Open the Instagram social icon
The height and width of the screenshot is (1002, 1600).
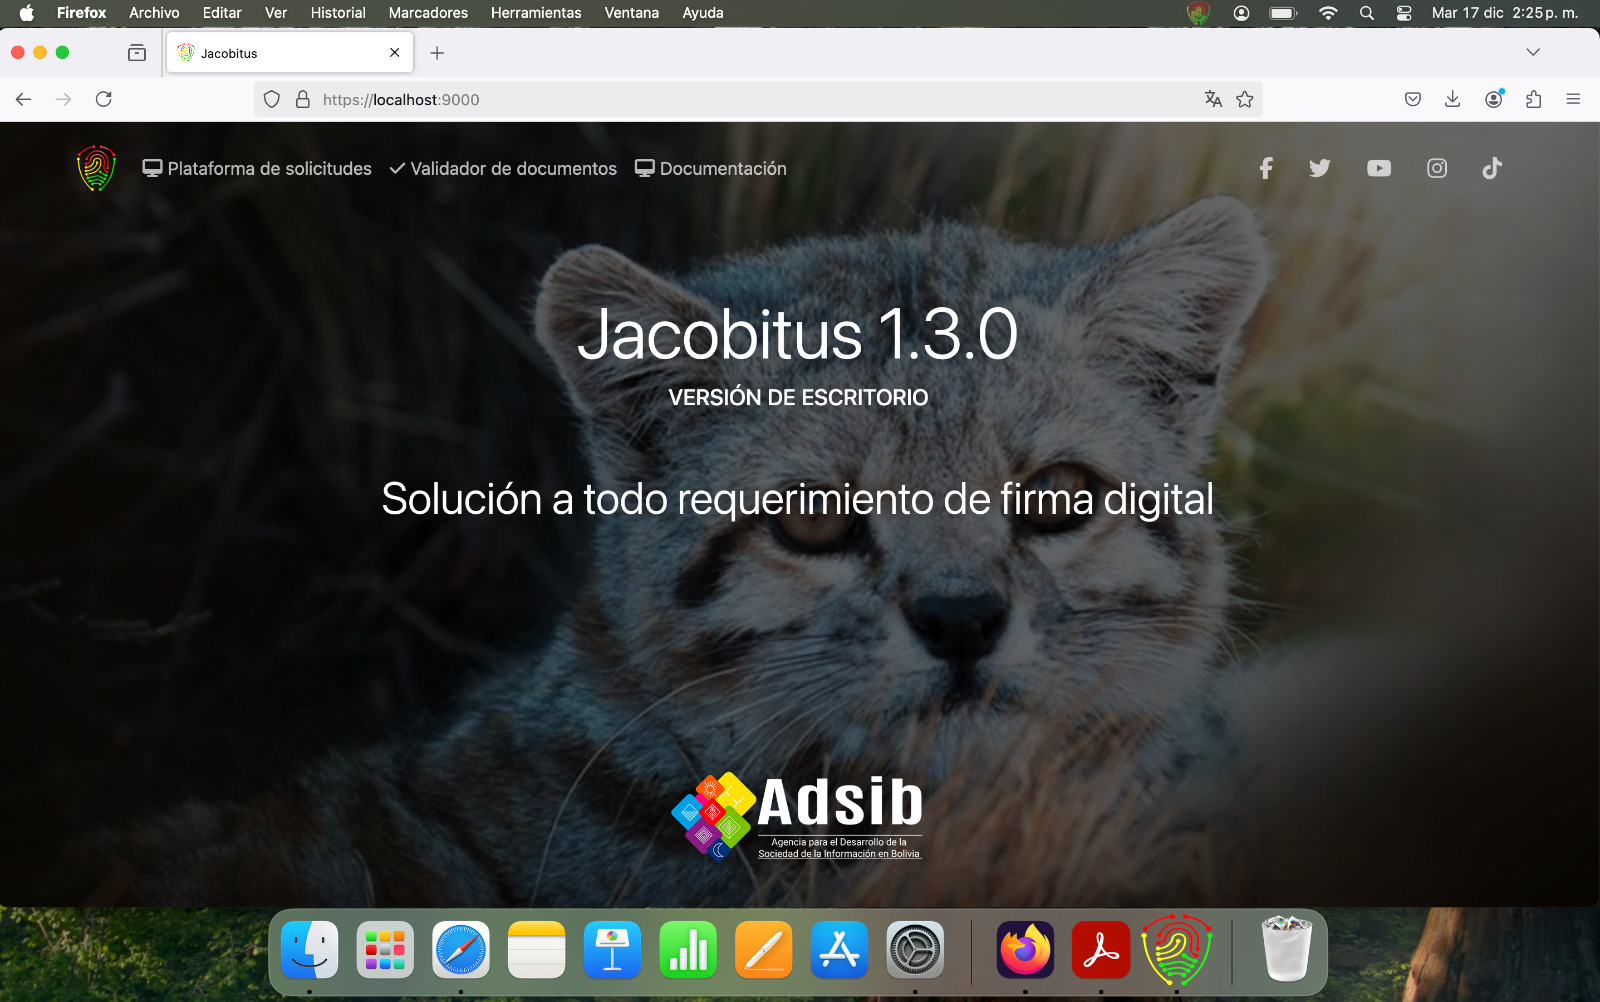click(x=1436, y=169)
